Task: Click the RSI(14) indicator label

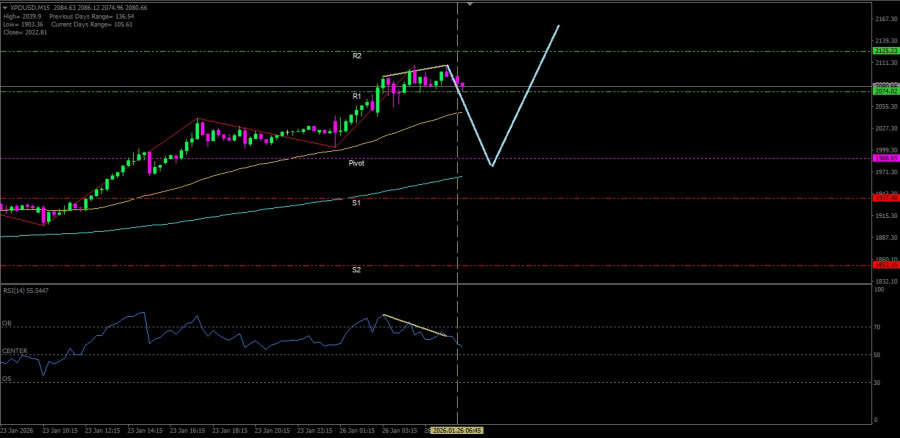Action: (x=26, y=290)
